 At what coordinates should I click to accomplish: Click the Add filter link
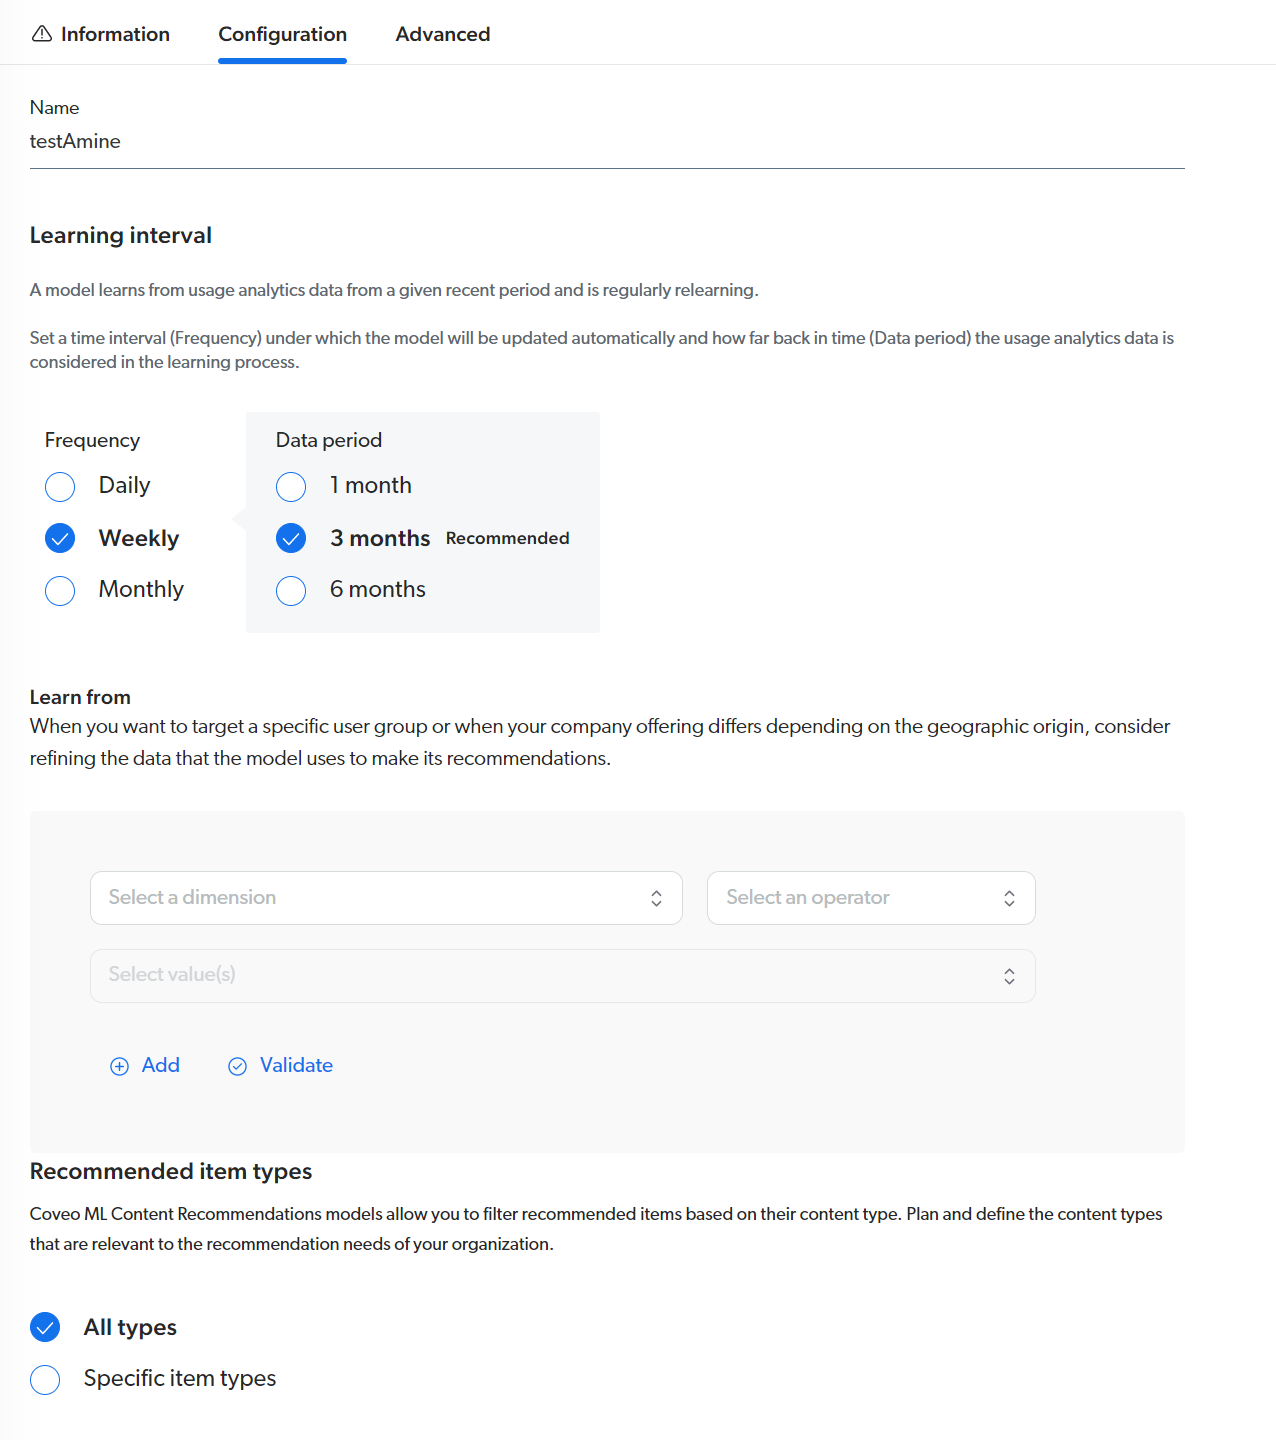(160, 1065)
